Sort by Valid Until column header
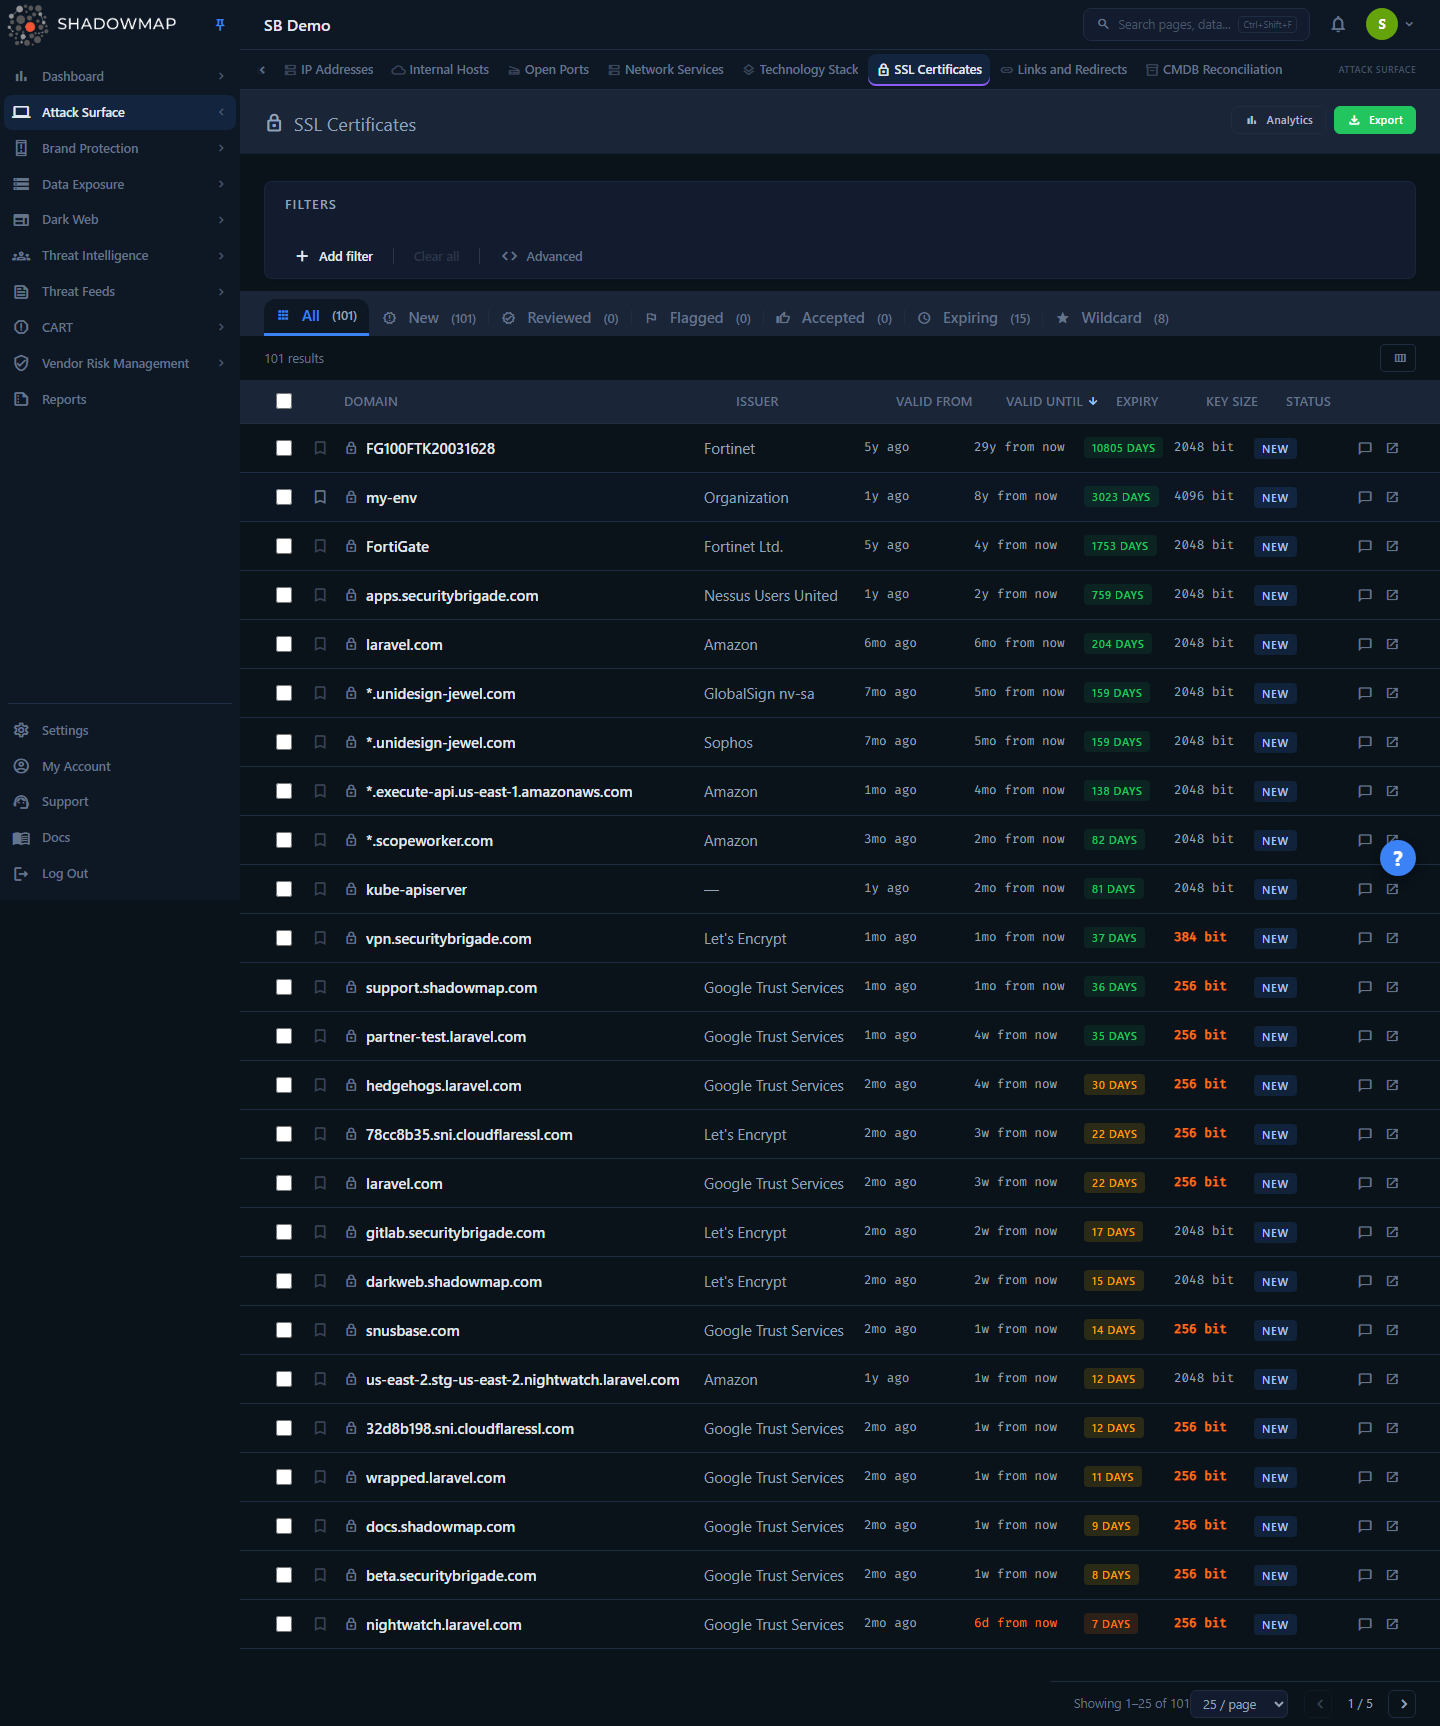Screen dimensions: 1440x1726 pos(1051,401)
